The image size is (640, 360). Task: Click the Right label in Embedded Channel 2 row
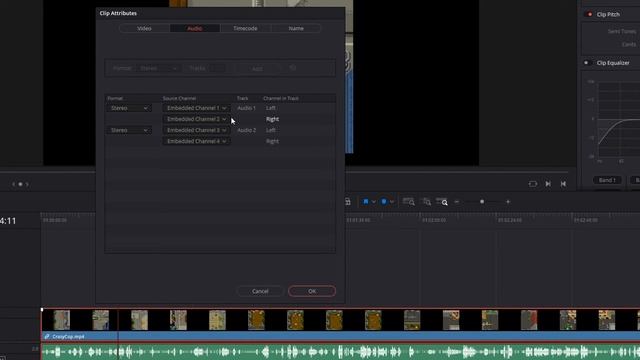click(272, 119)
